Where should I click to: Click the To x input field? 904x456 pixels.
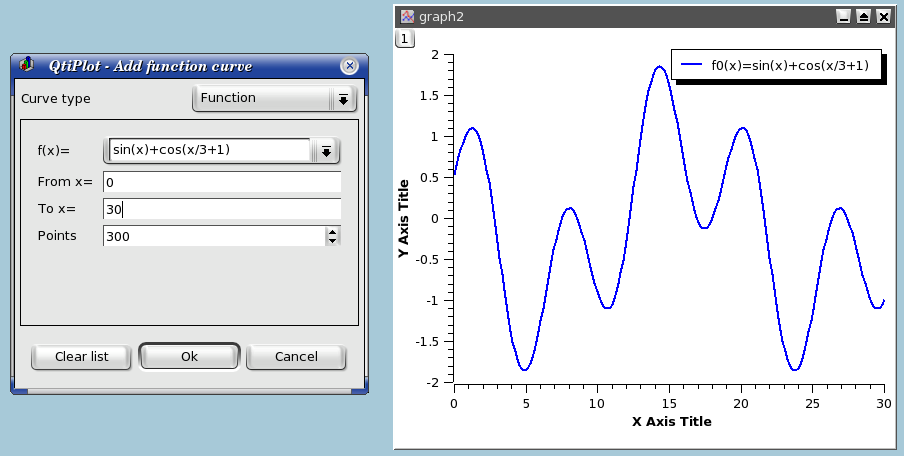coord(221,209)
